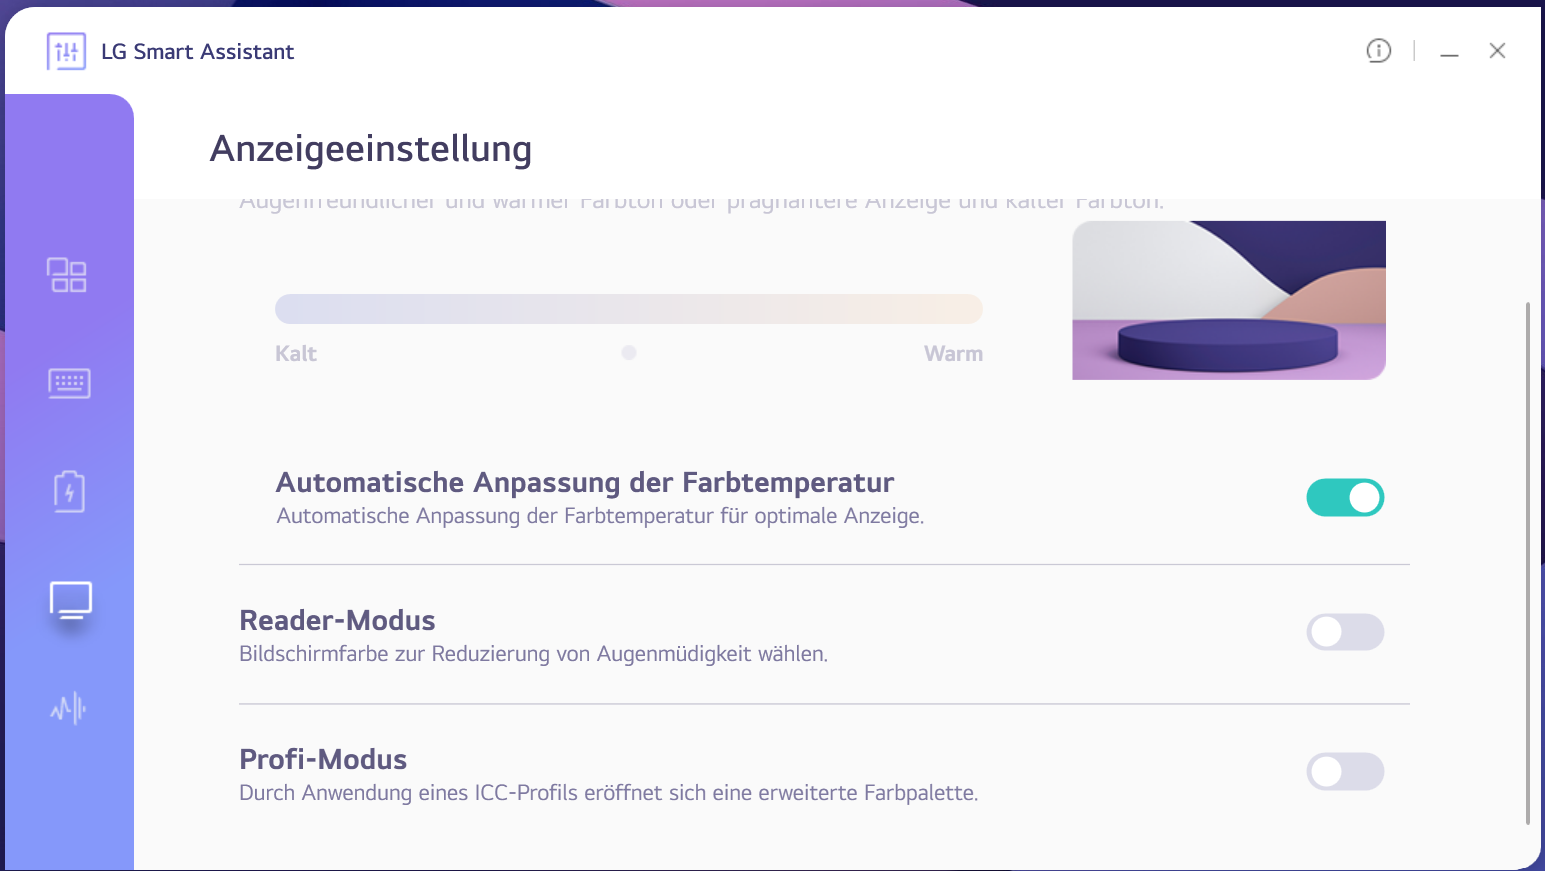Image resolution: width=1545 pixels, height=871 pixels.
Task: Click the Anzeigeeinstellung page heading
Action: (x=371, y=149)
